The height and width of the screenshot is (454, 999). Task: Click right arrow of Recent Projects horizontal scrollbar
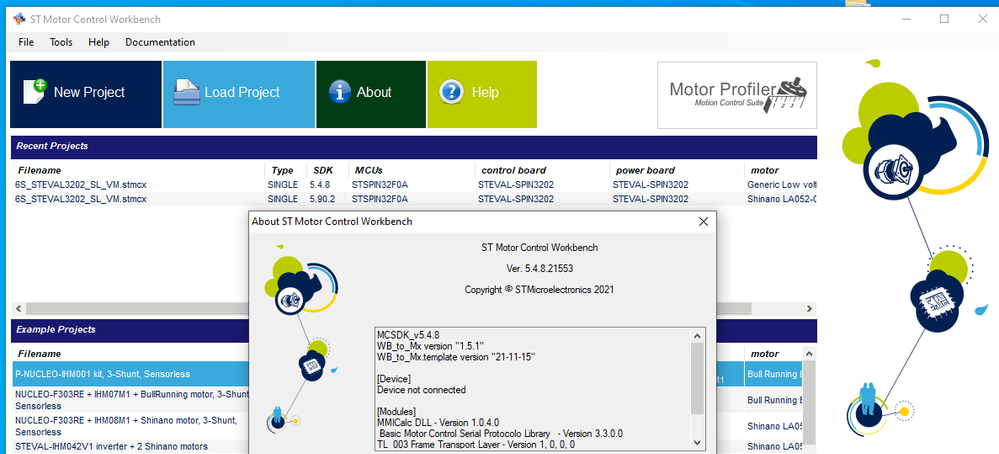click(810, 308)
